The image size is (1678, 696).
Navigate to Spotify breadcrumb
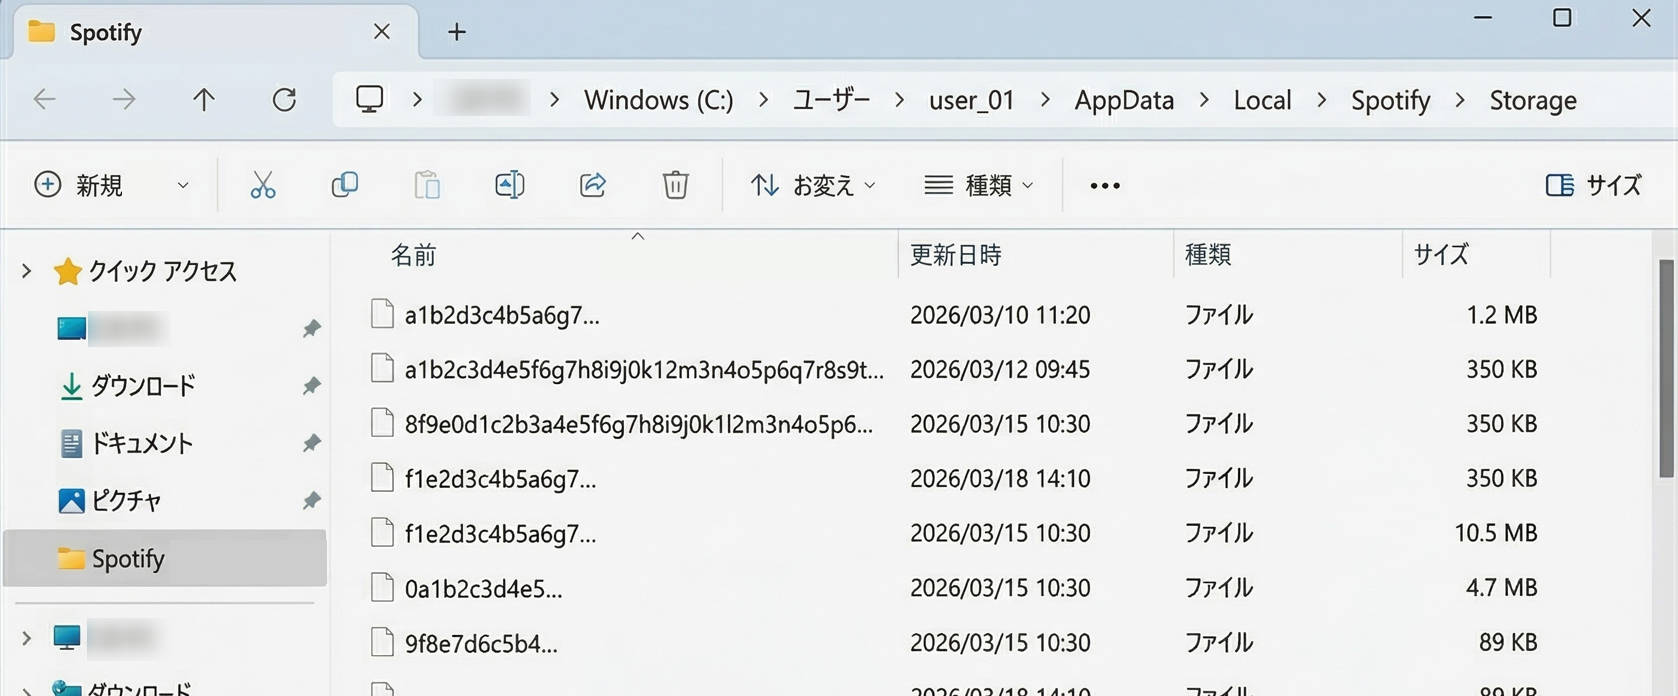click(1391, 100)
